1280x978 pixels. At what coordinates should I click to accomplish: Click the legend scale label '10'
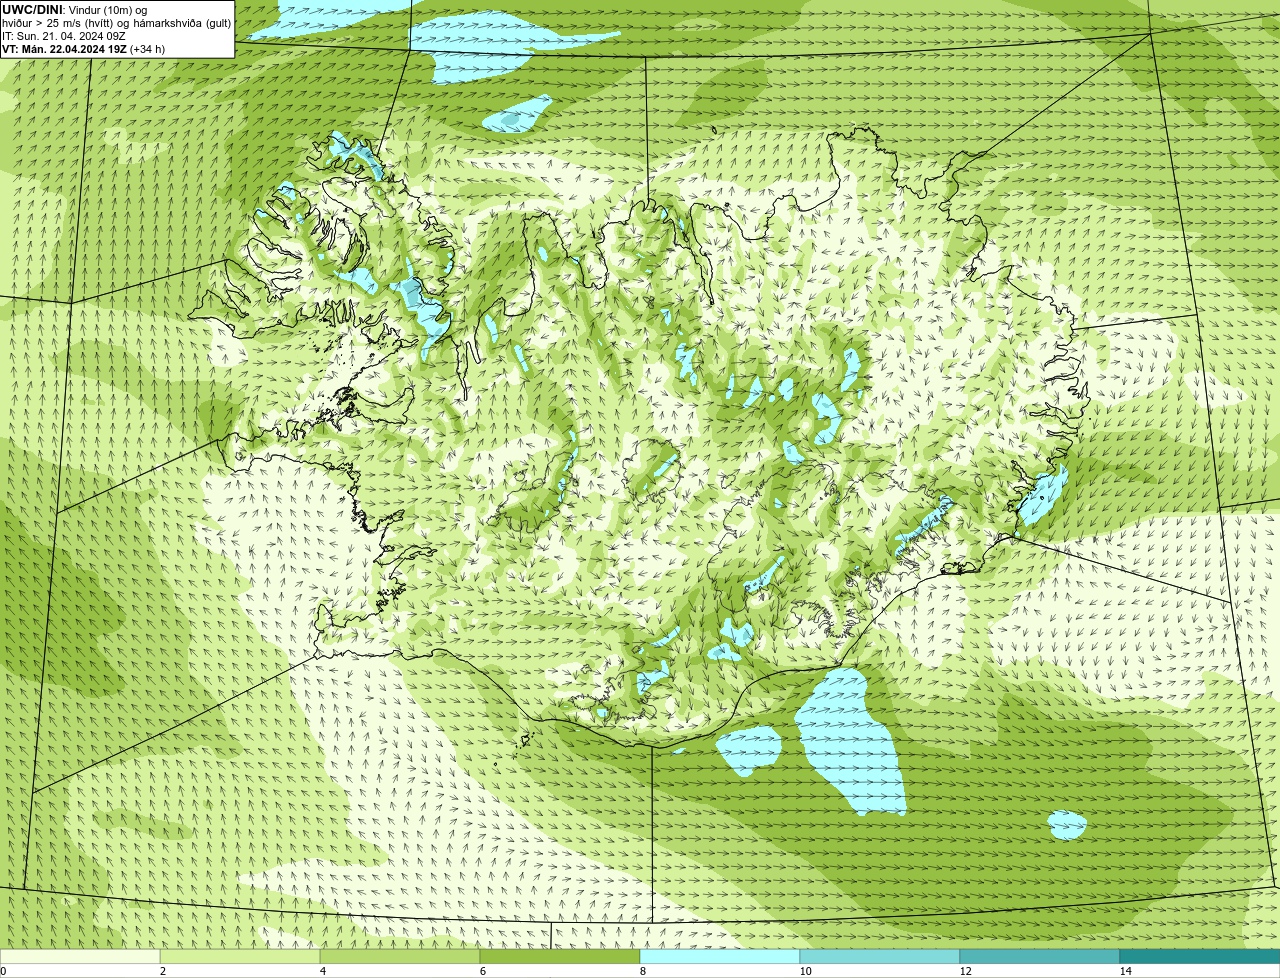[x=805, y=971]
